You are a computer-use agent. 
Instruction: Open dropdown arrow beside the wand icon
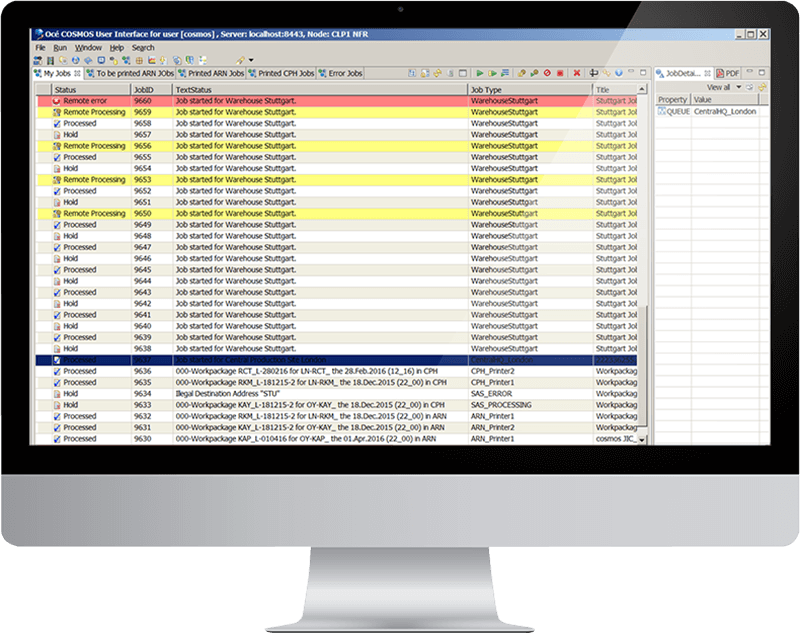click(x=250, y=60)
